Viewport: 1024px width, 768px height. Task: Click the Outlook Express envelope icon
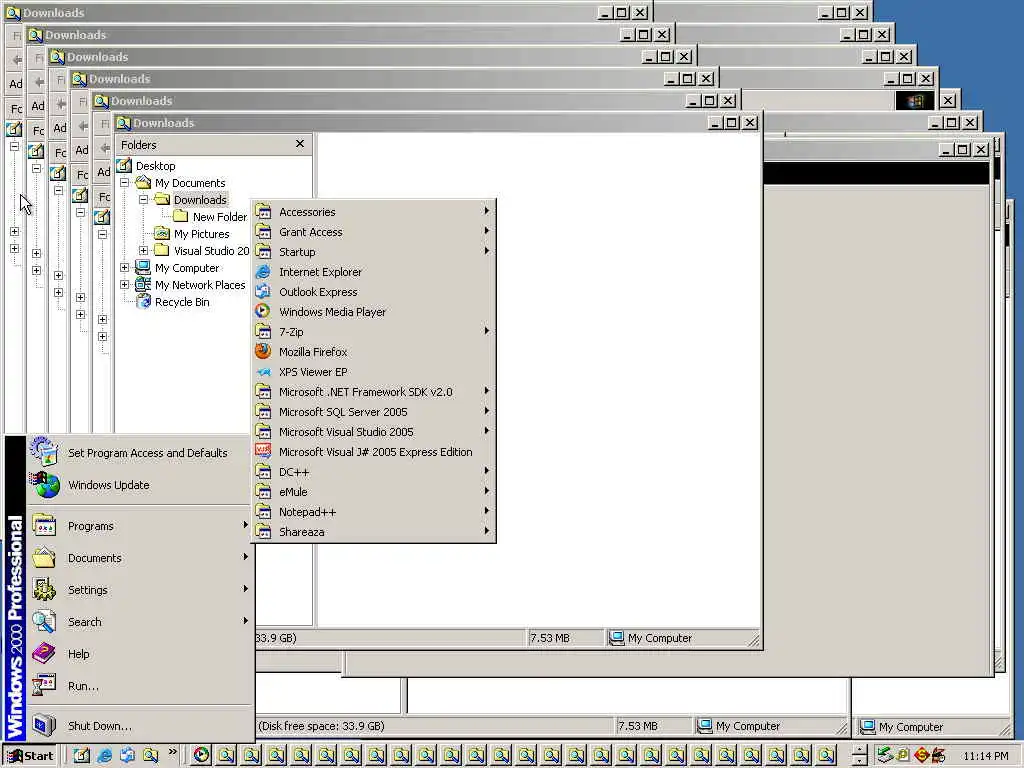point(263,292)
